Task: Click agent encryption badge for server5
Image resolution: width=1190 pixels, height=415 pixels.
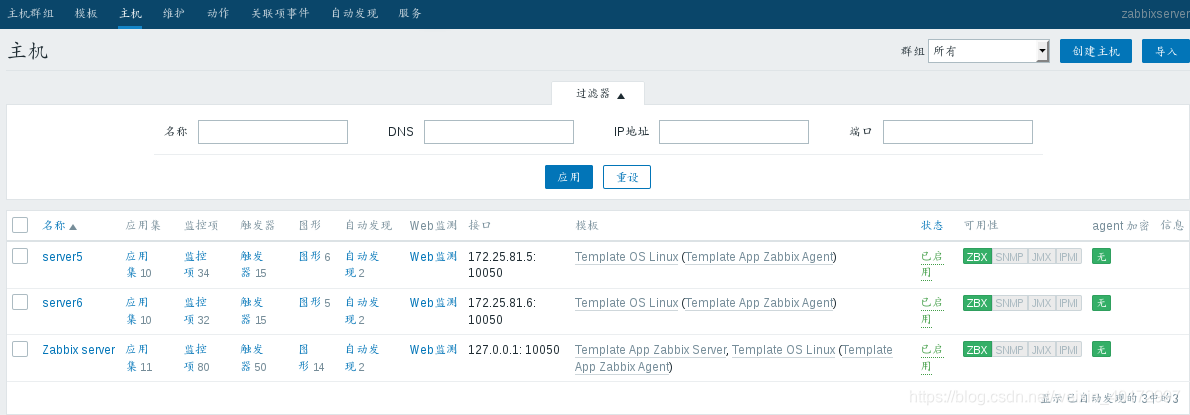Action: pyautogui.click(x=1101, y=257)
